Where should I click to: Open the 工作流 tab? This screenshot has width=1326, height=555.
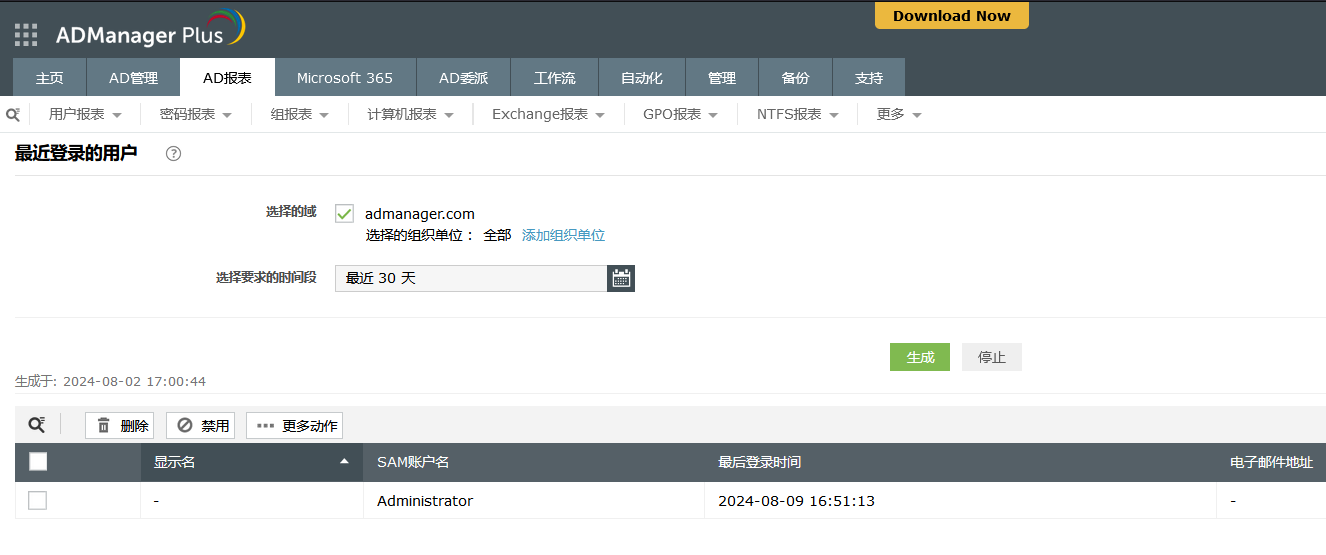coord(555,78)
